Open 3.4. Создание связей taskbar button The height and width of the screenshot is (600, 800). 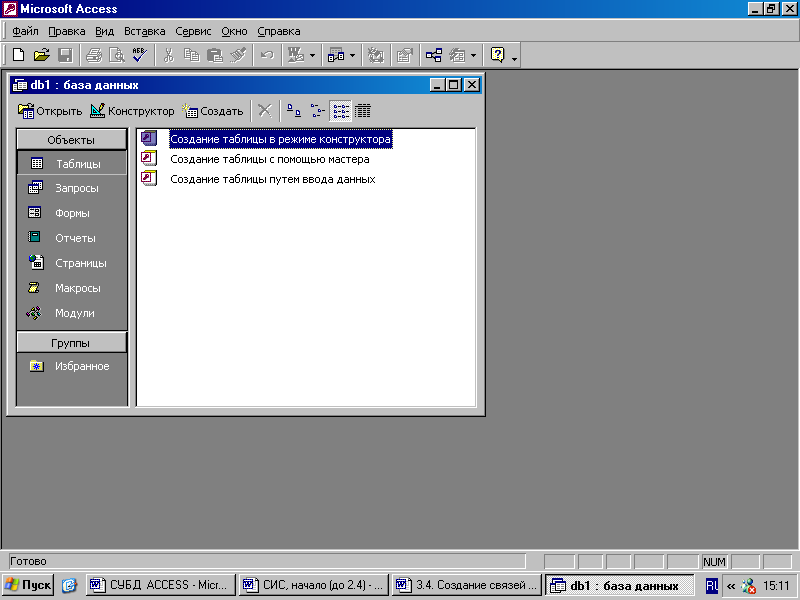pos(467,585)
